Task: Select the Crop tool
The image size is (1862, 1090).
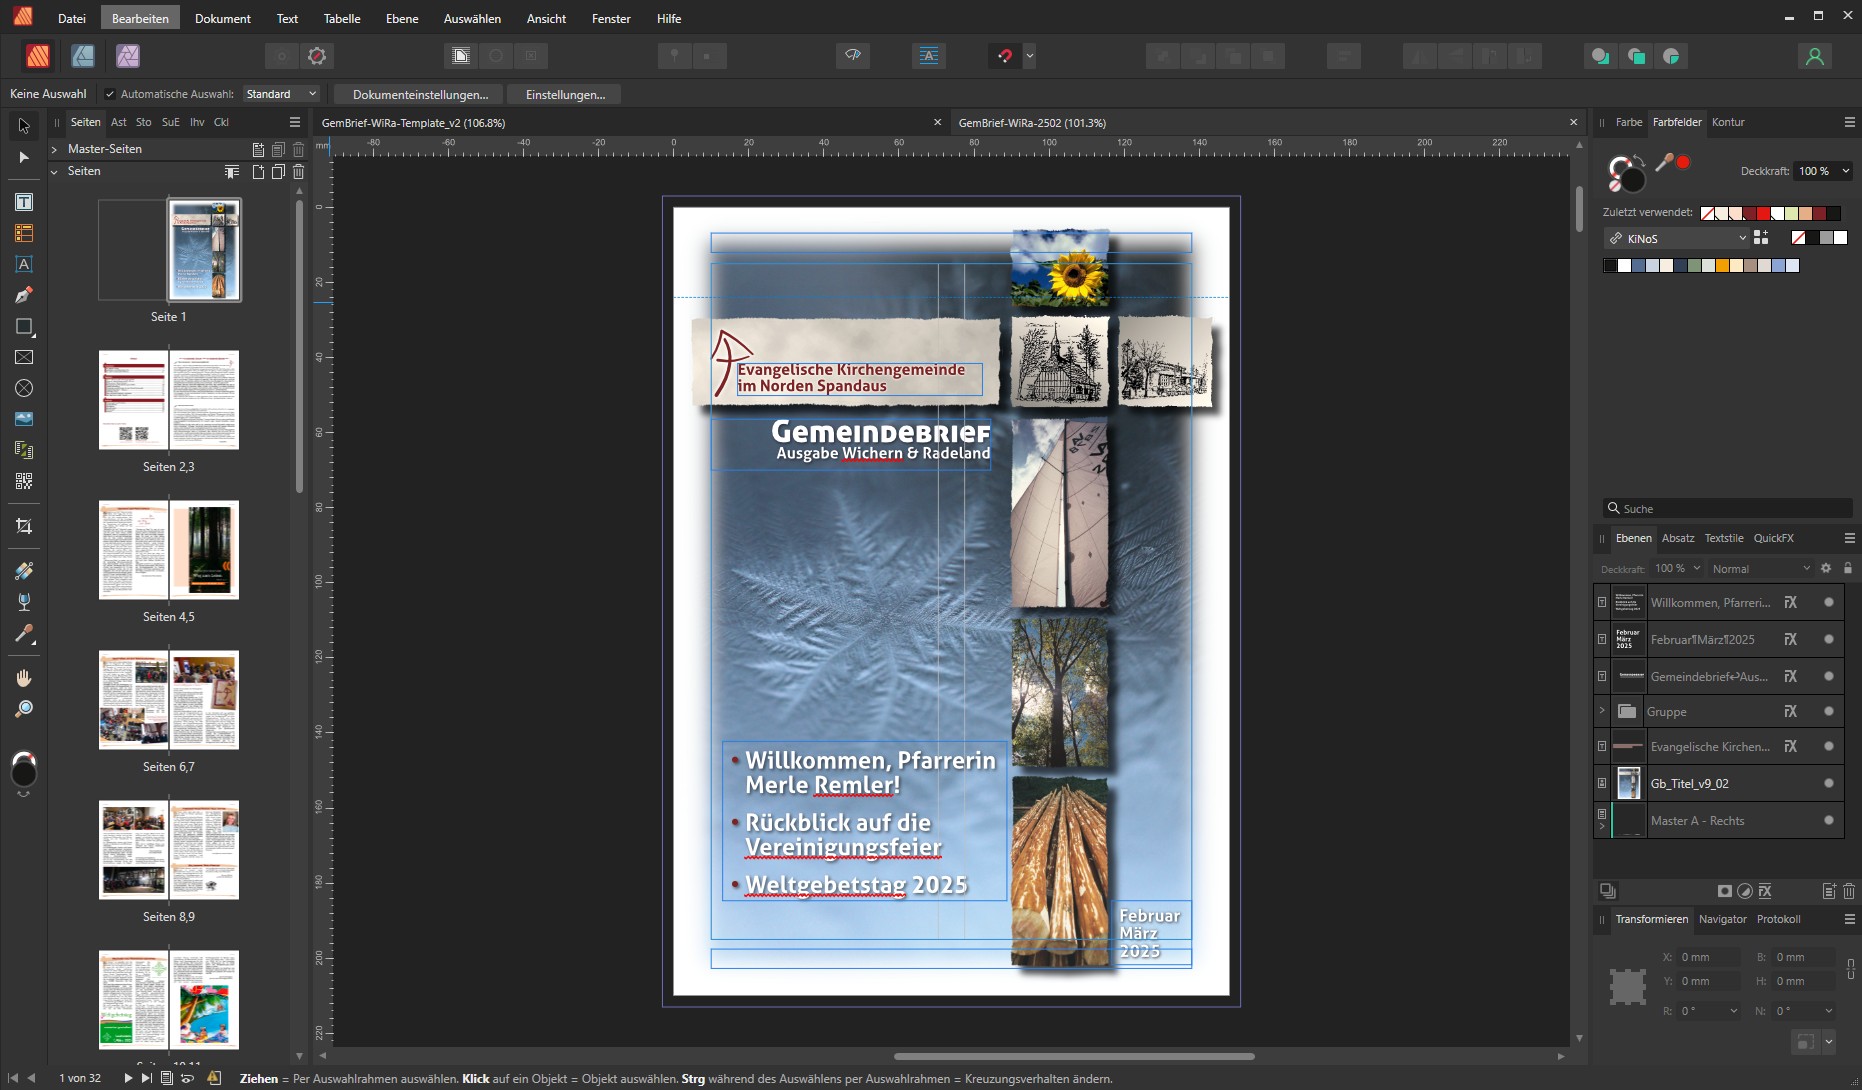Action: click(24, 526)
